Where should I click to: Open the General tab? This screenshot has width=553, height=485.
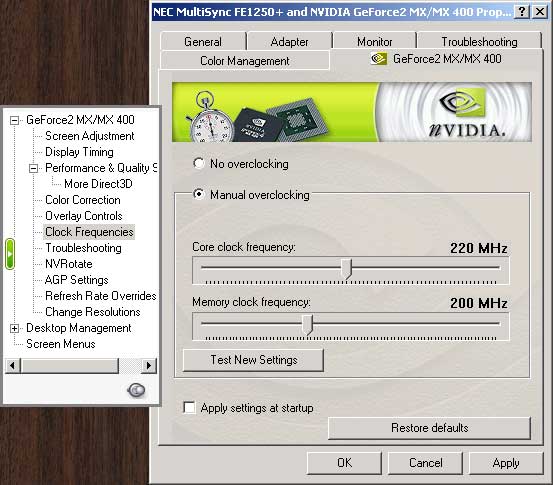point(203,42)
